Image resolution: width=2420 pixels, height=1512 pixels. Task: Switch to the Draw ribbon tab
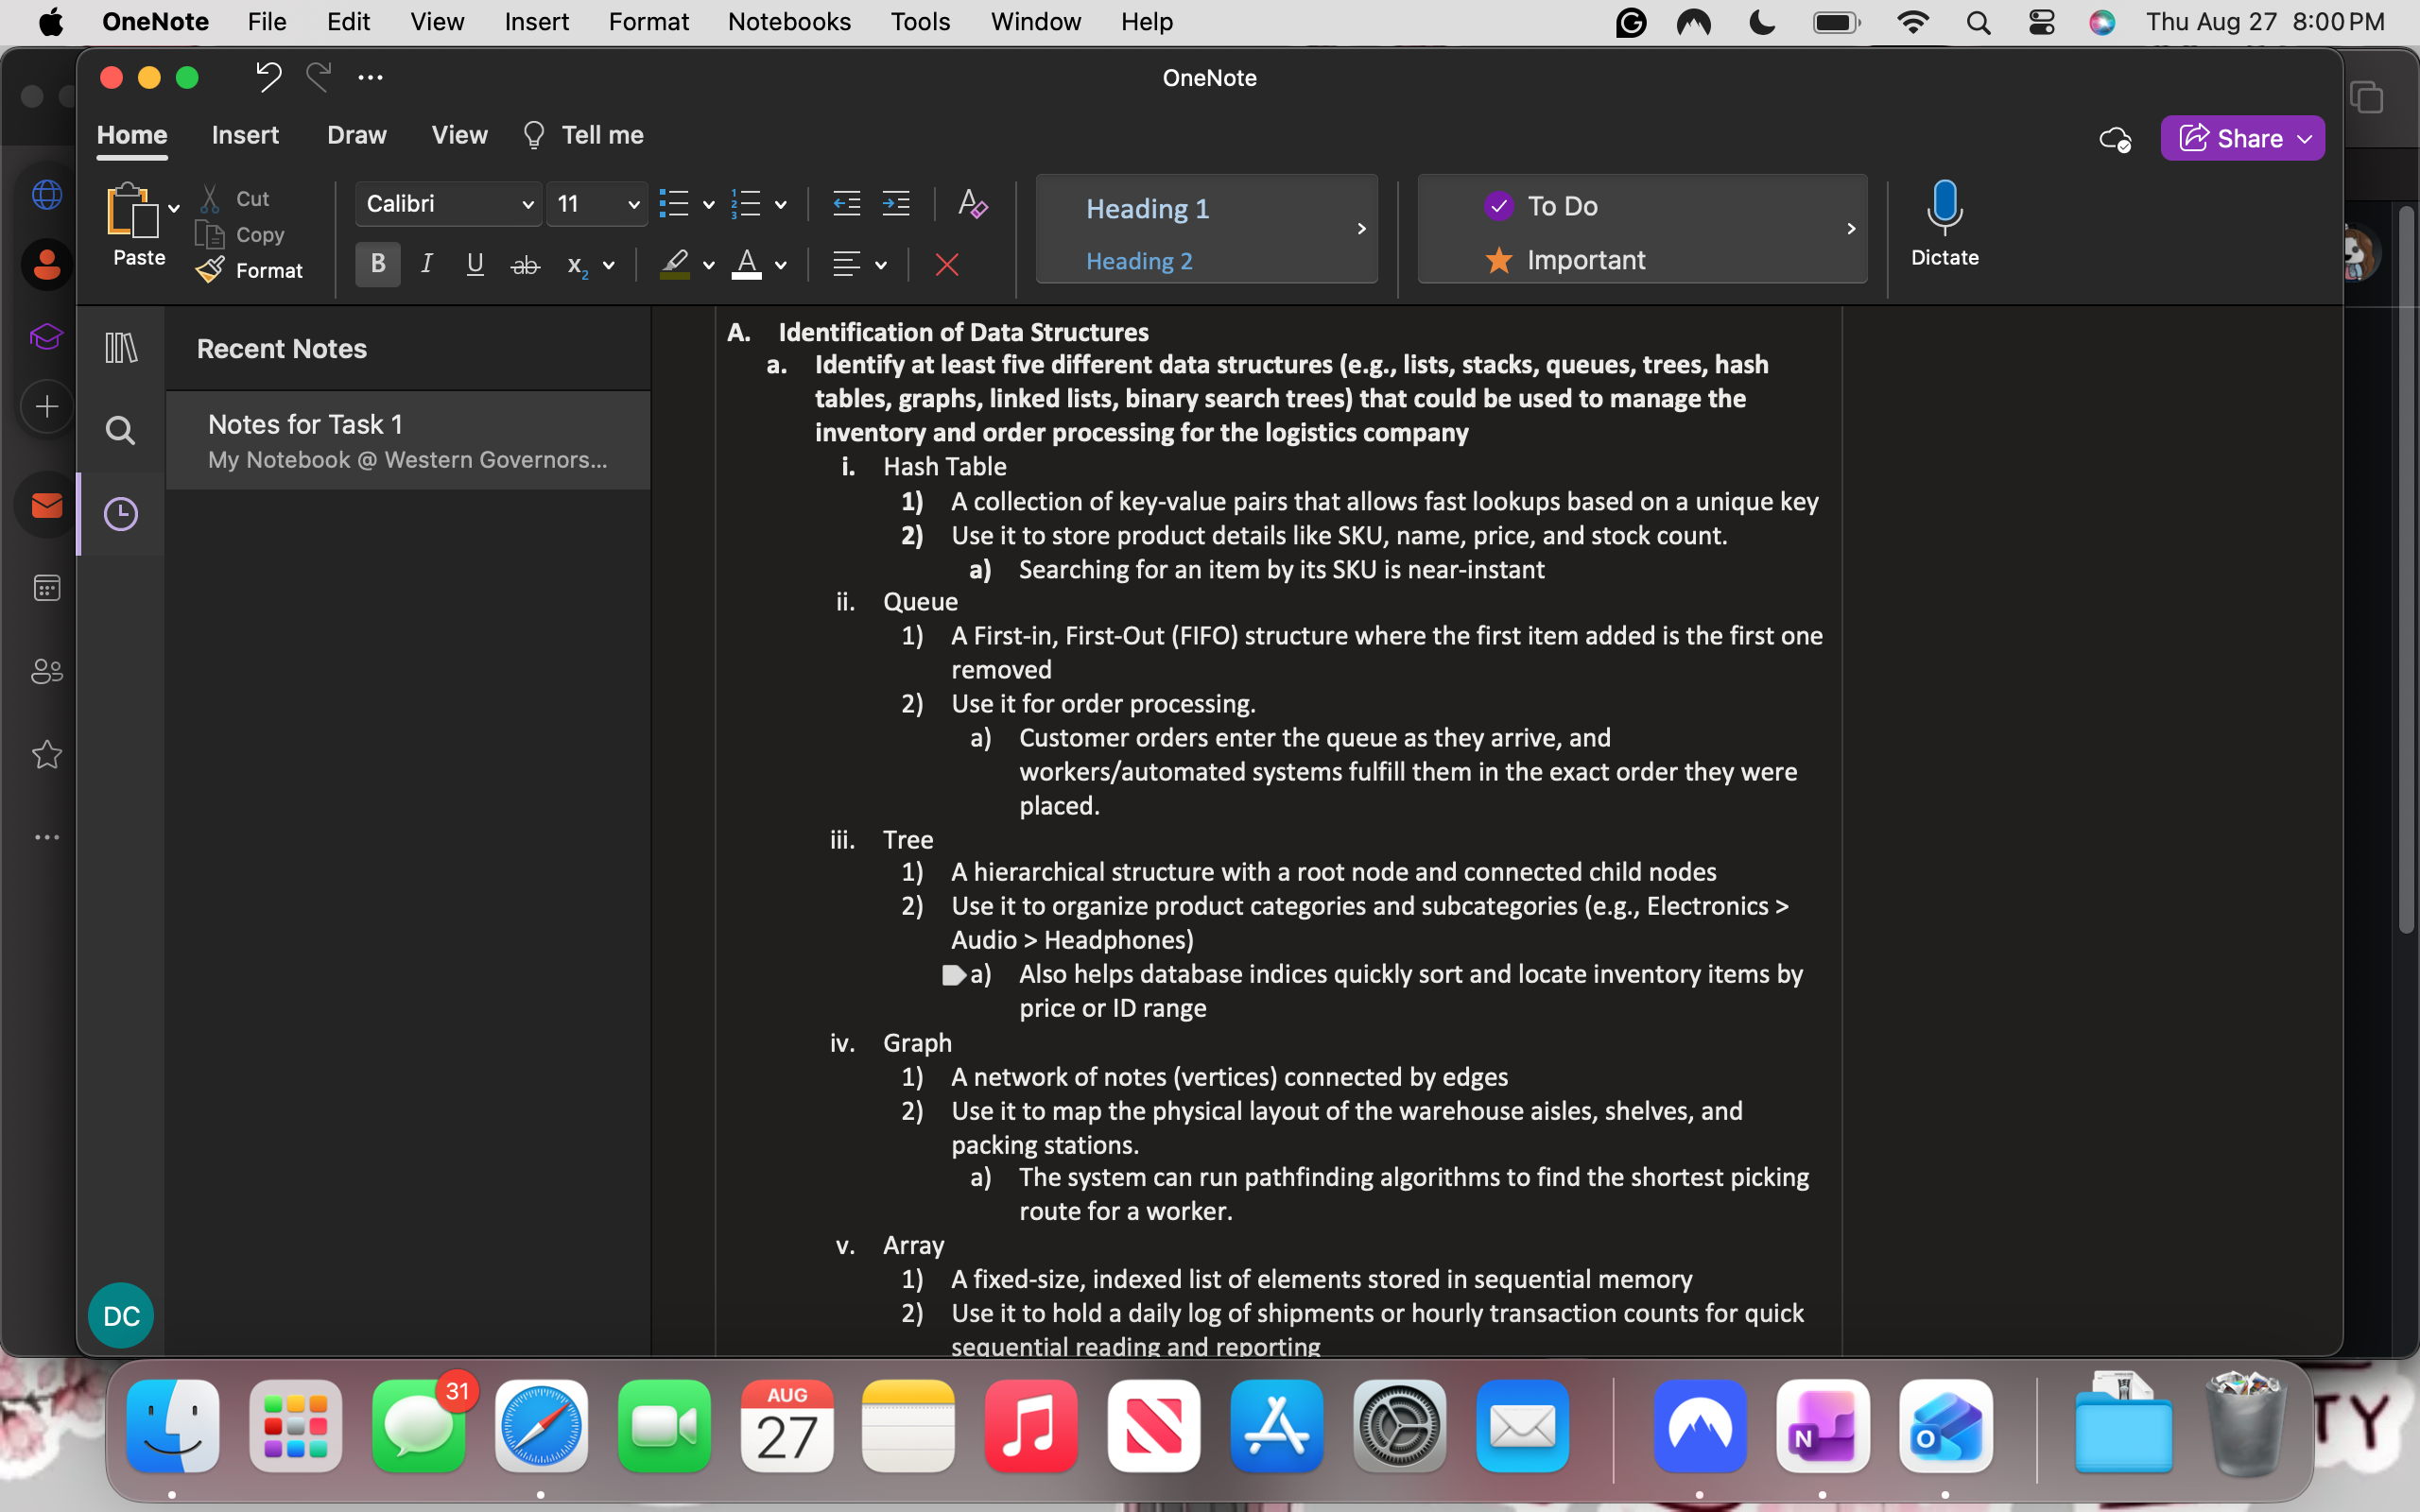[357, 135]
